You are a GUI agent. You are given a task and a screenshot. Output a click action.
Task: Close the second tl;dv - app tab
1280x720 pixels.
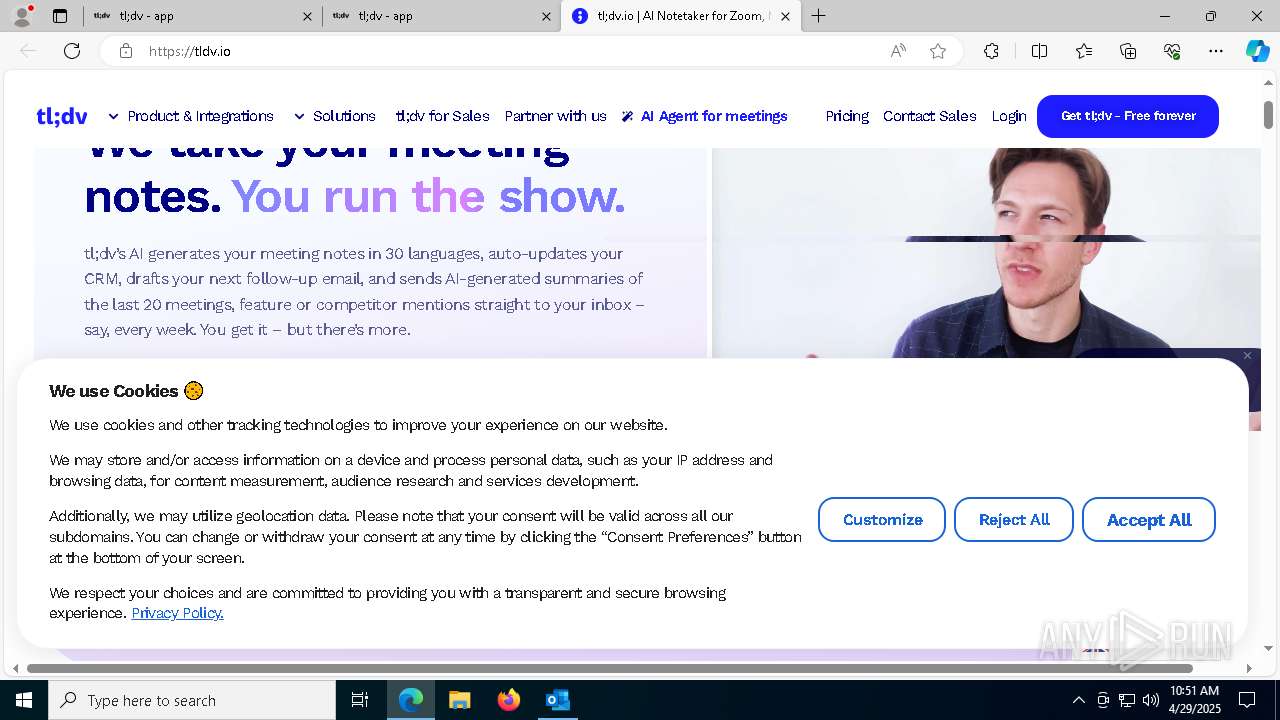tap(546, 16)
